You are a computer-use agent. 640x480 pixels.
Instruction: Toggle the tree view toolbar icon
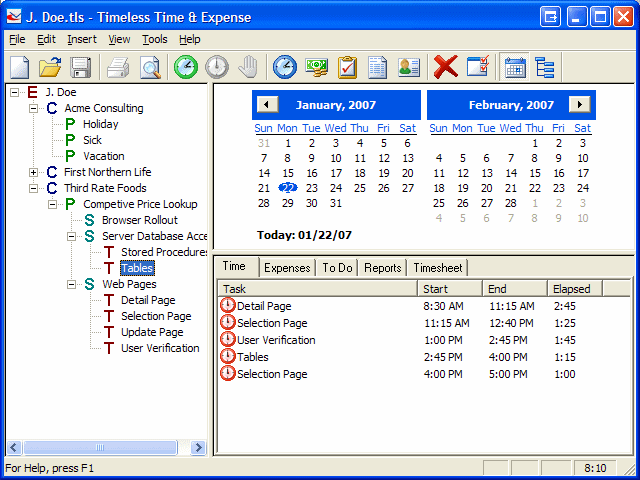545,68
